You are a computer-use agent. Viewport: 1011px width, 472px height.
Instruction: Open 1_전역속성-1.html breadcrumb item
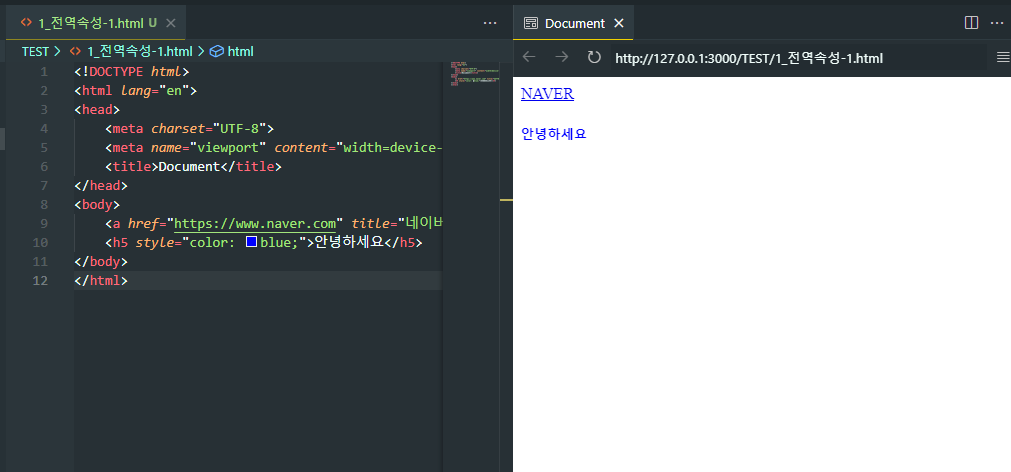139,51
